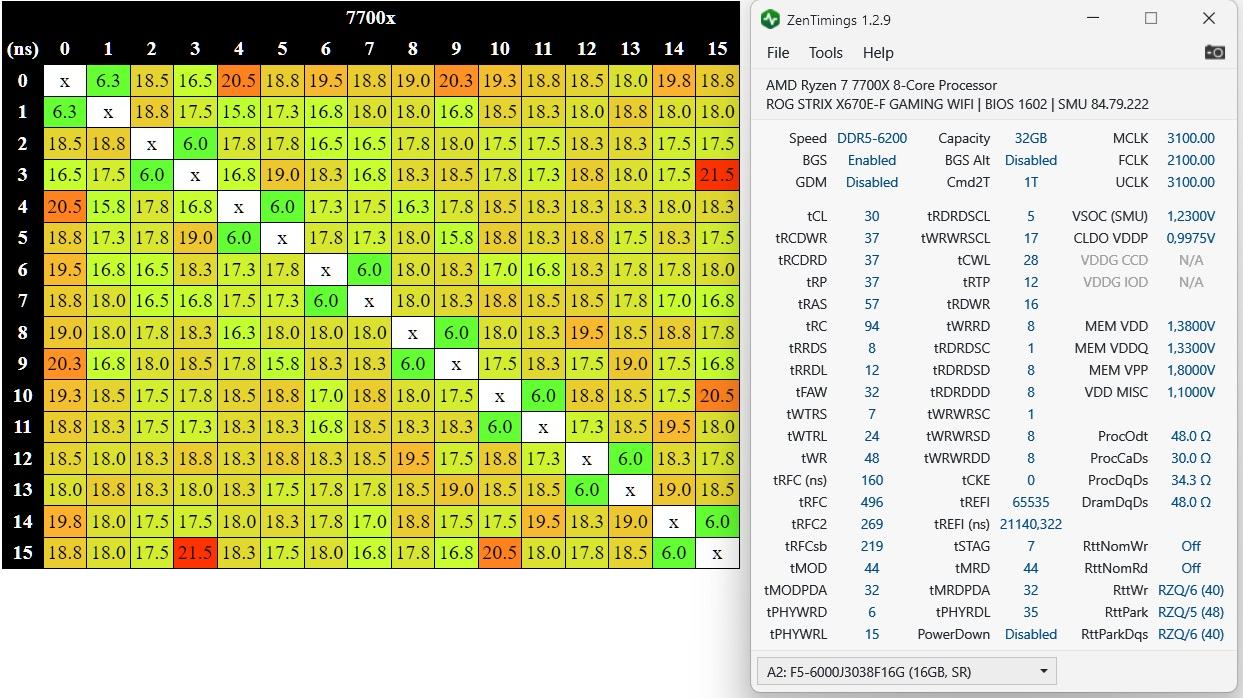Select the tRFC value 496

click(872, 502)
